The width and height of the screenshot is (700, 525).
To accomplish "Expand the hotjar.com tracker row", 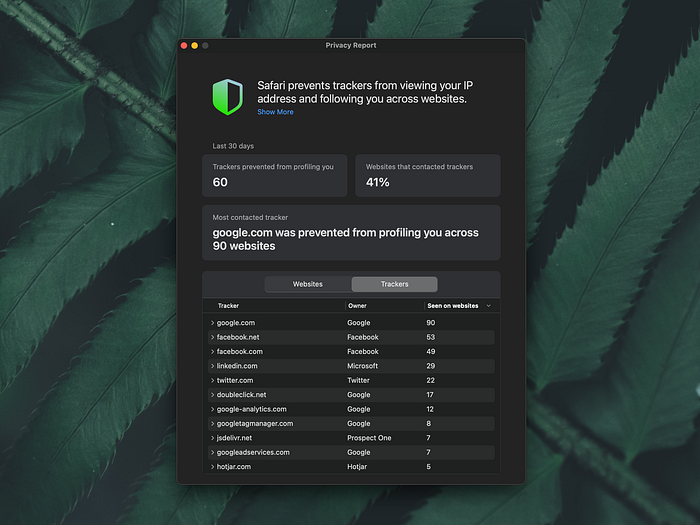I will (x=212, y=467).
